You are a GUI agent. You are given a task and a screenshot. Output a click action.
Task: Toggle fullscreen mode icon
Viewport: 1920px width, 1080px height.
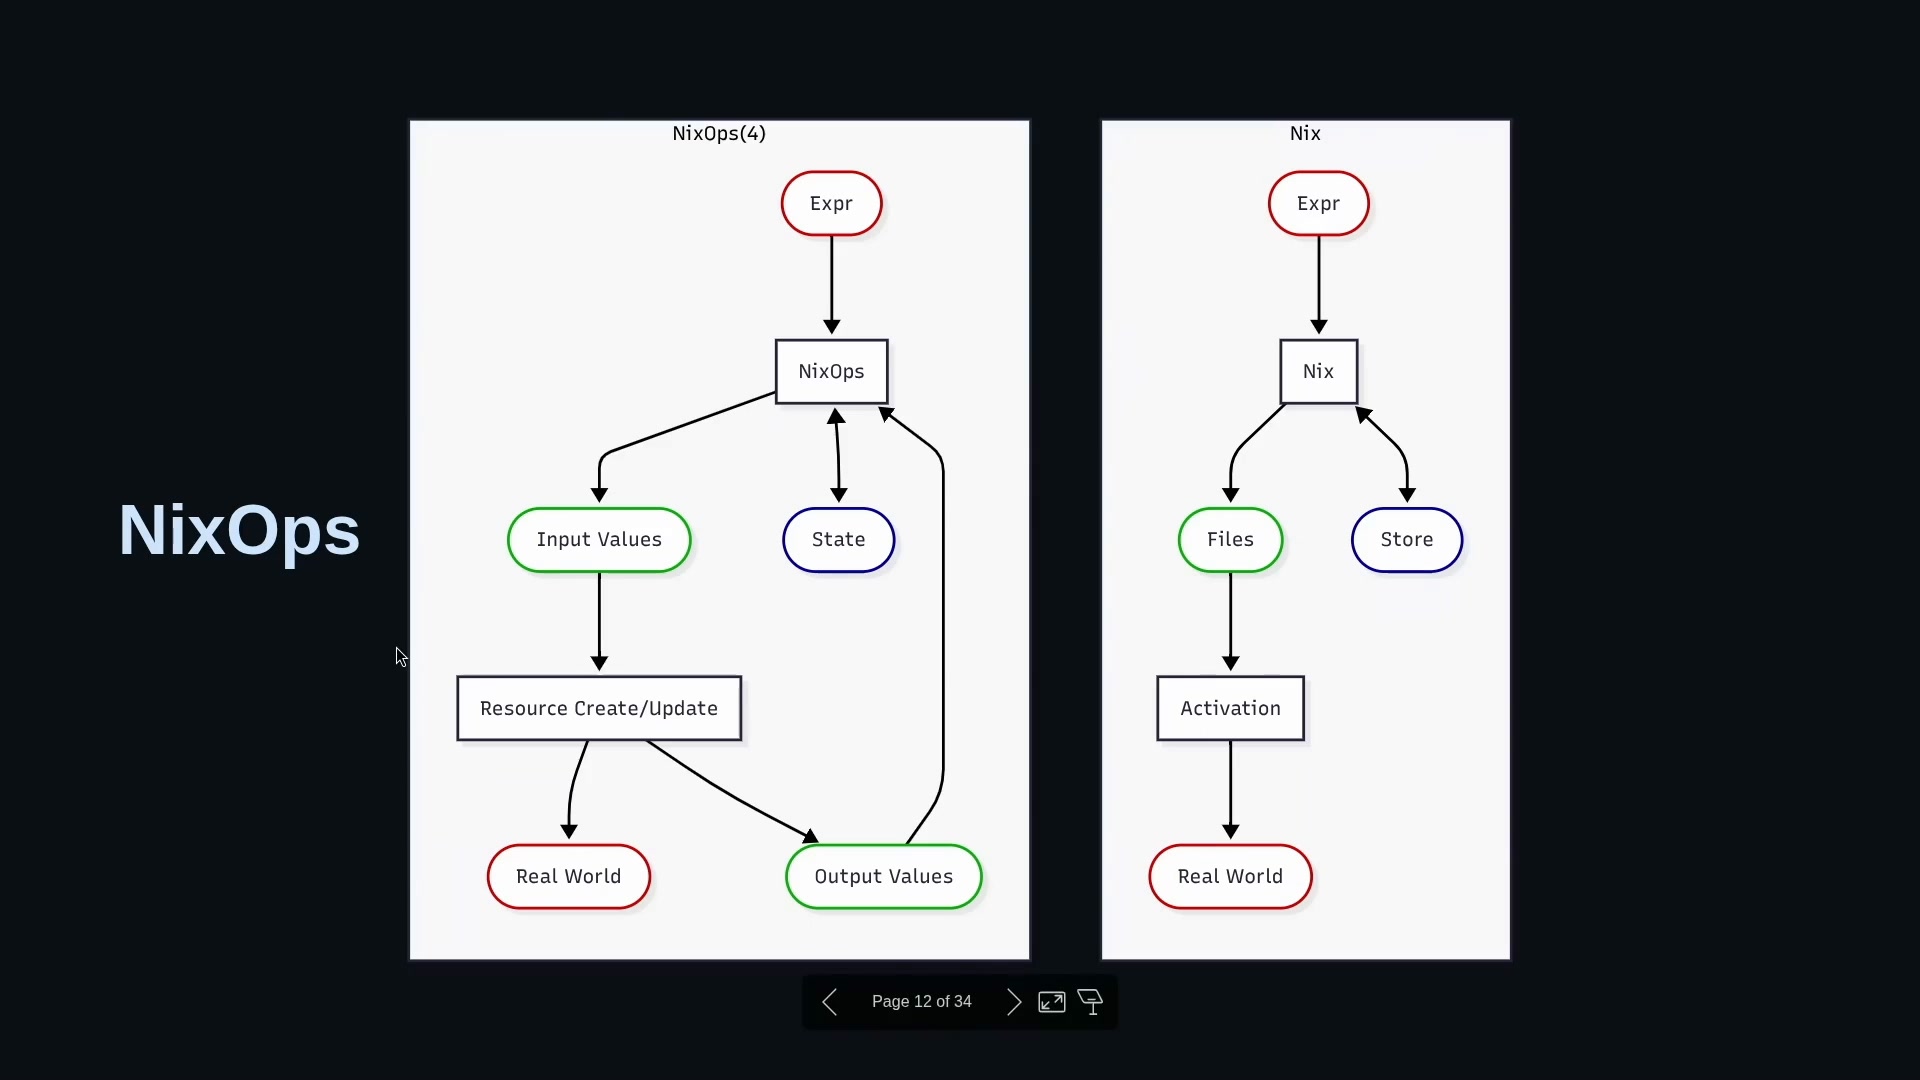(x=1052, y=1002)
